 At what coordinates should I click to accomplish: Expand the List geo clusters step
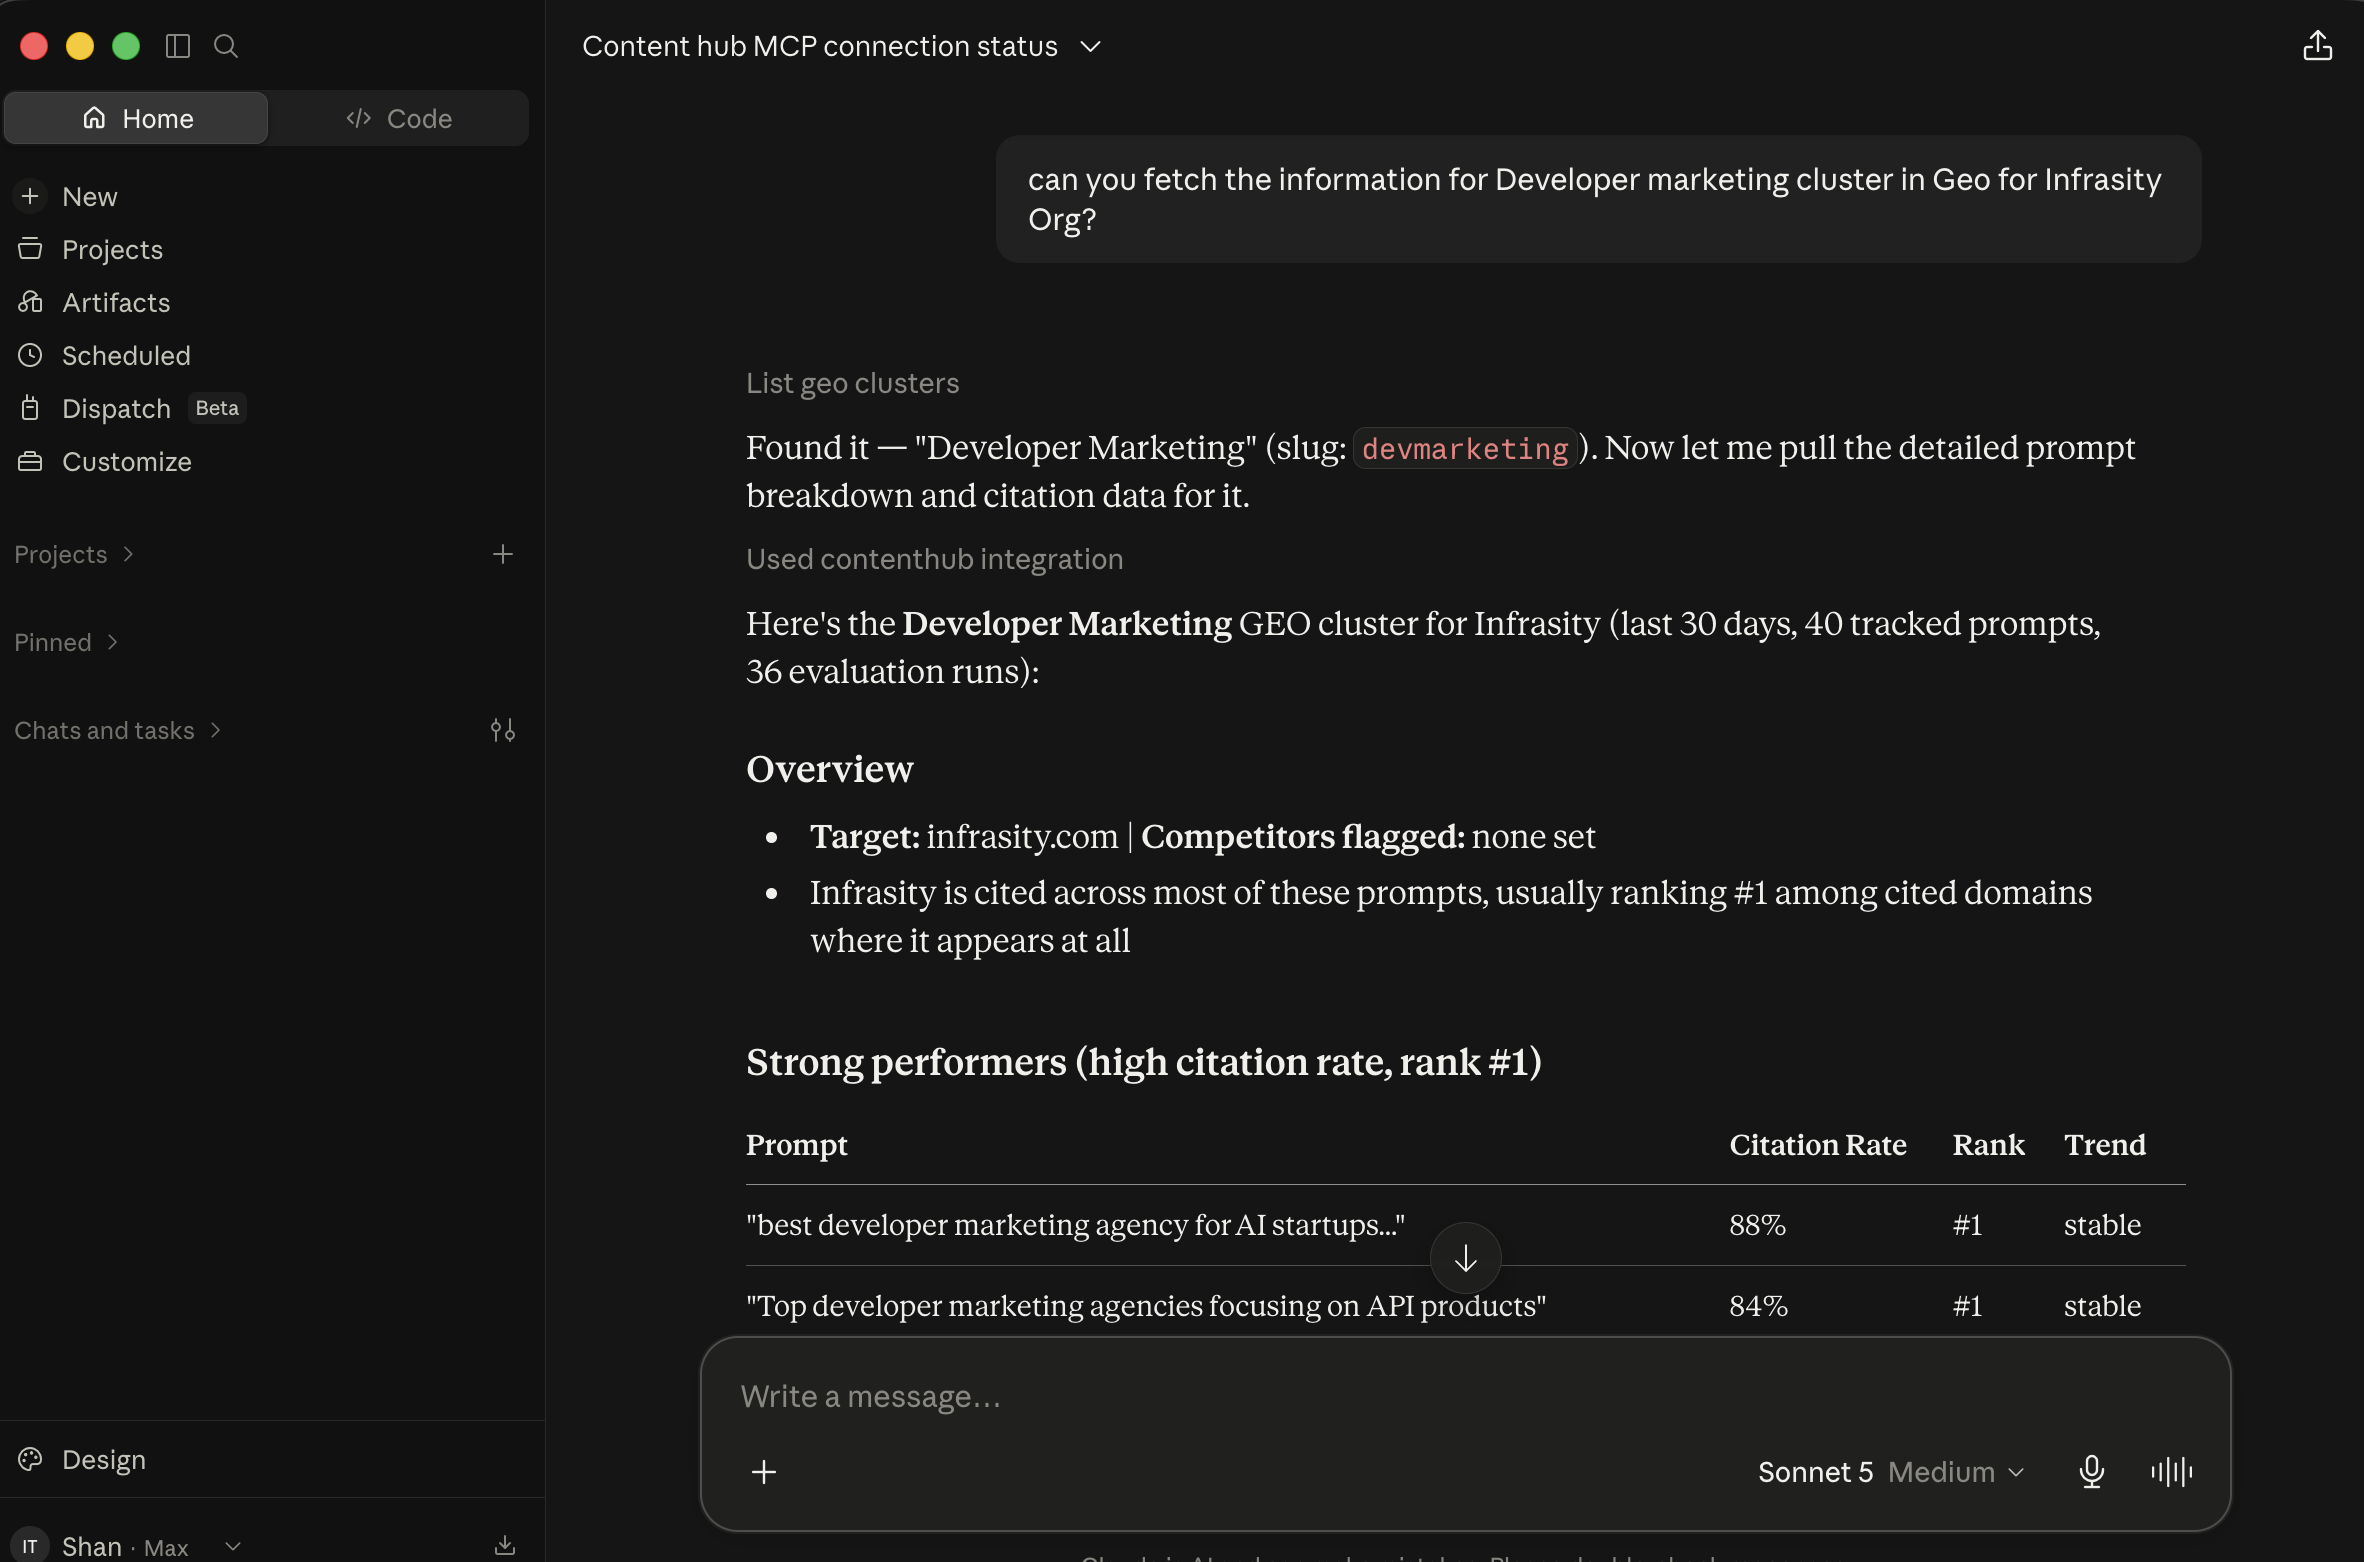[852, 383]
